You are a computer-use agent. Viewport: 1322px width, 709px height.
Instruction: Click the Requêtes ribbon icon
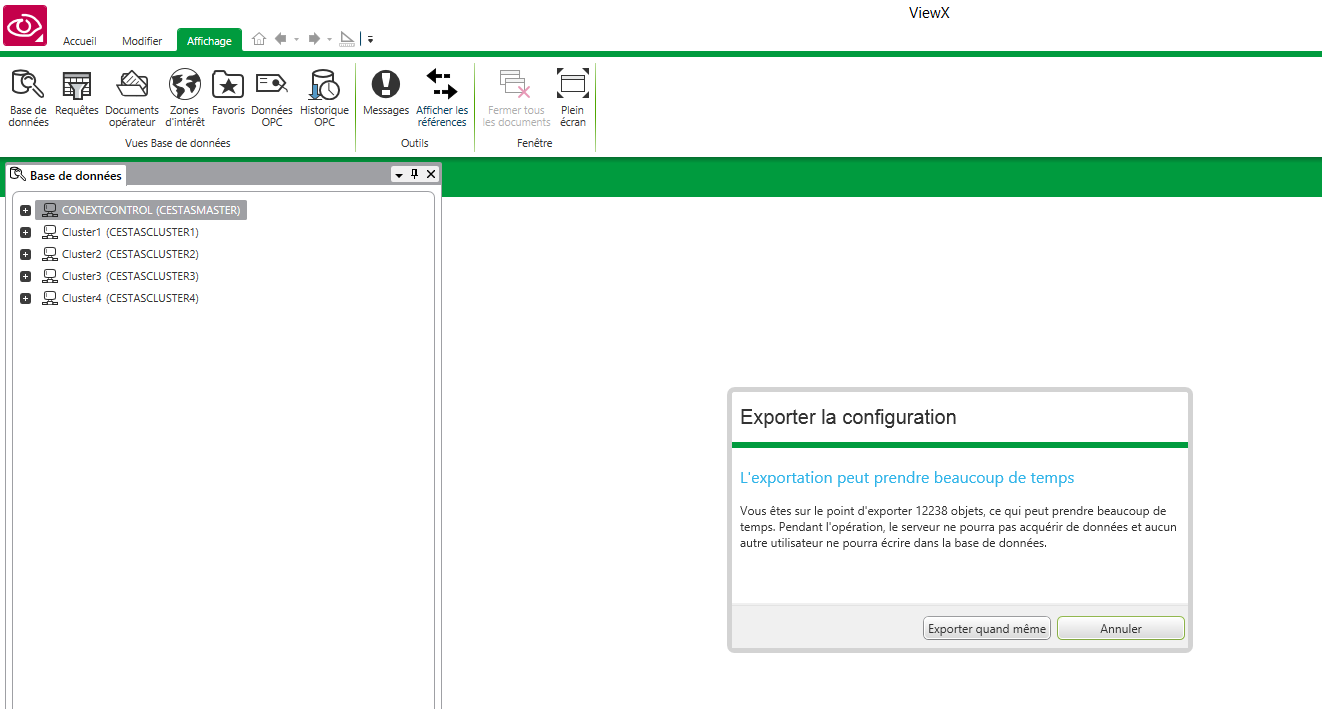point(77,96)
